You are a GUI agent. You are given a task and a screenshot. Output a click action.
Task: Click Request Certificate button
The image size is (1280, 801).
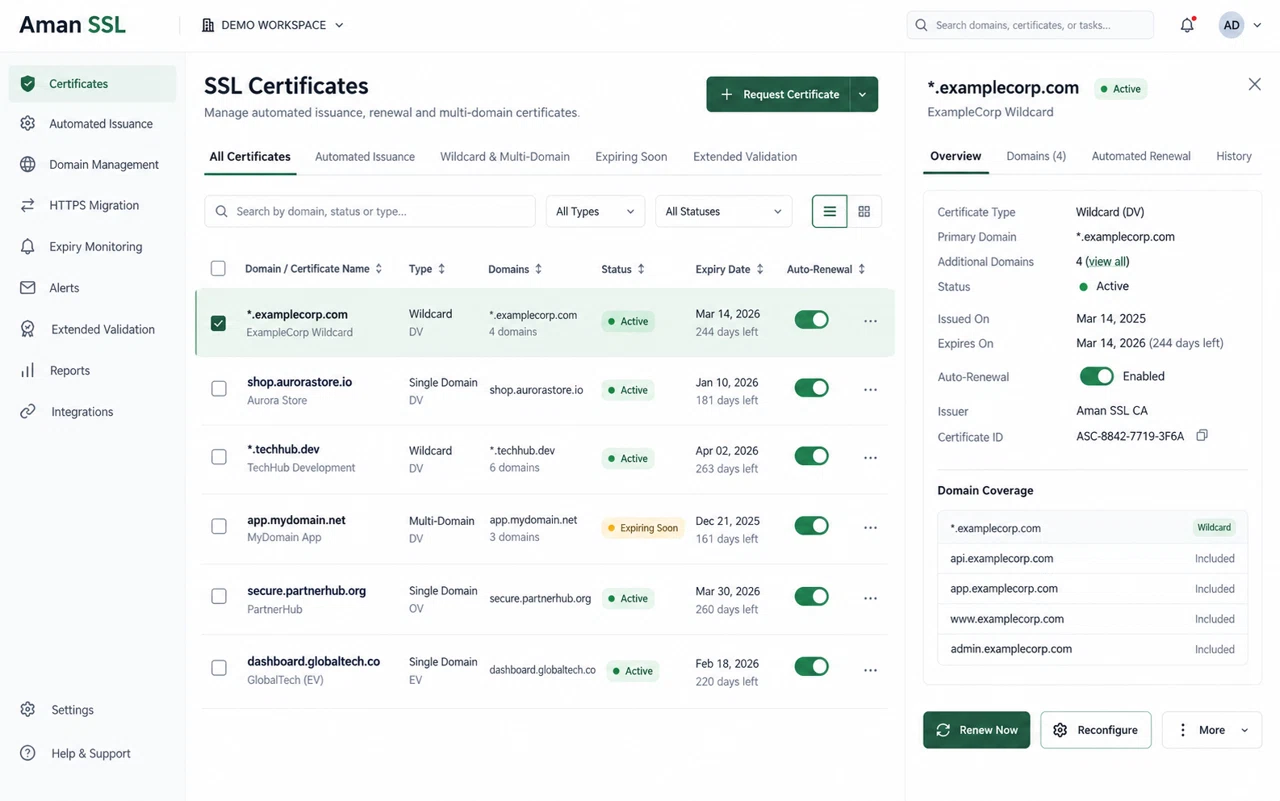(x=779, y=94)
